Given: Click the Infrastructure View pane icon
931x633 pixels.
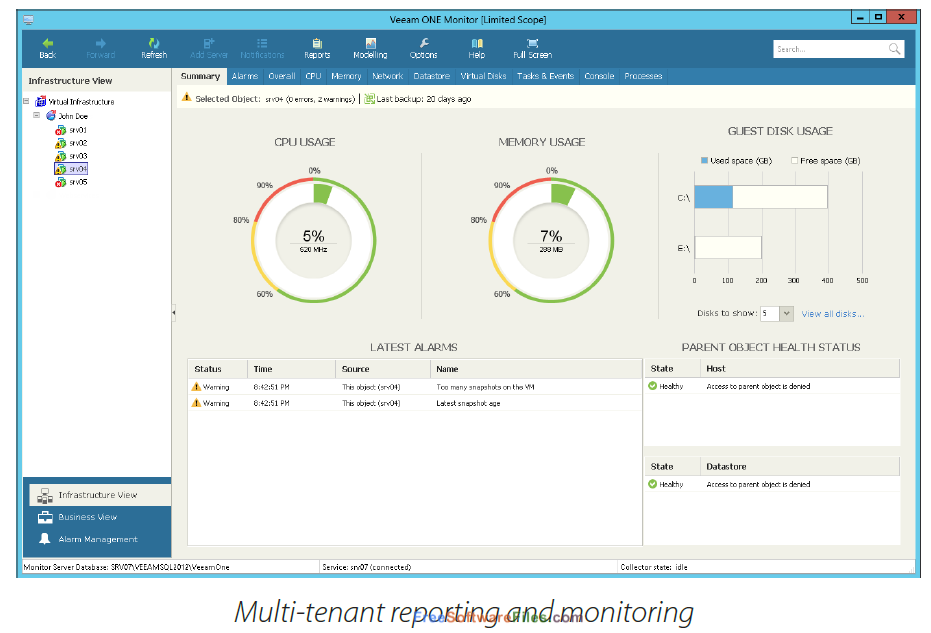Looking at the screenshot, I should 45,496.
